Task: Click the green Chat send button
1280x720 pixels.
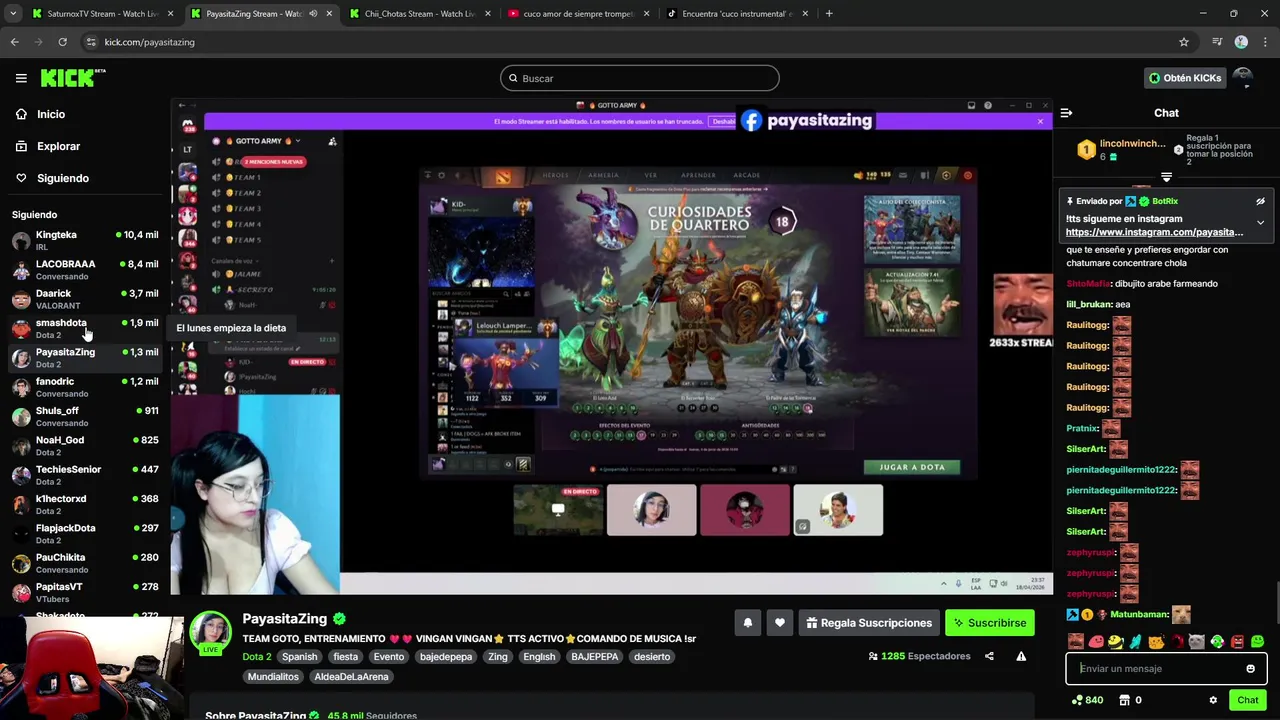Action: [1247, 700]
